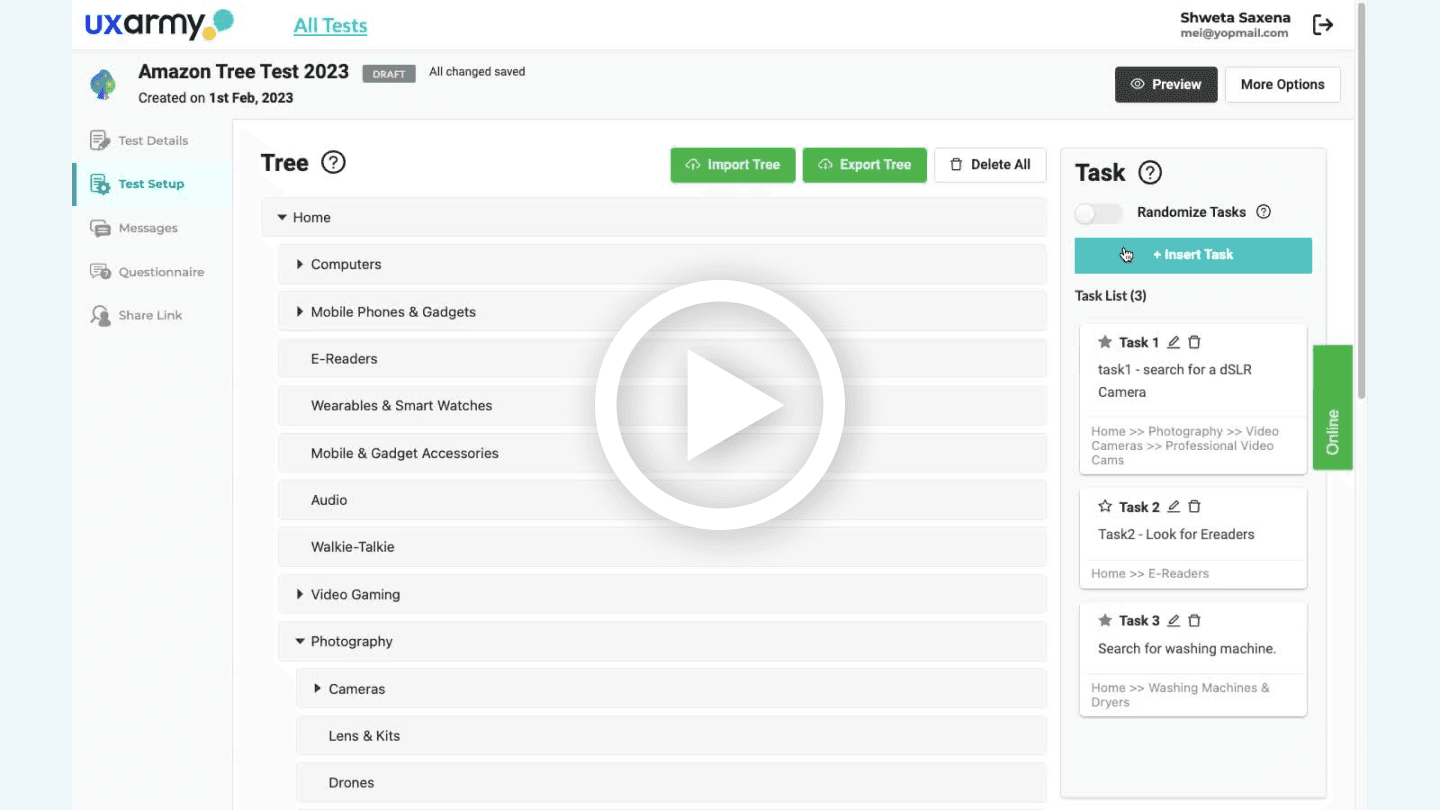The width and height of the screenshot is (1440, 810).
Task: Open the Test Setup section
Action: (153, 184)
